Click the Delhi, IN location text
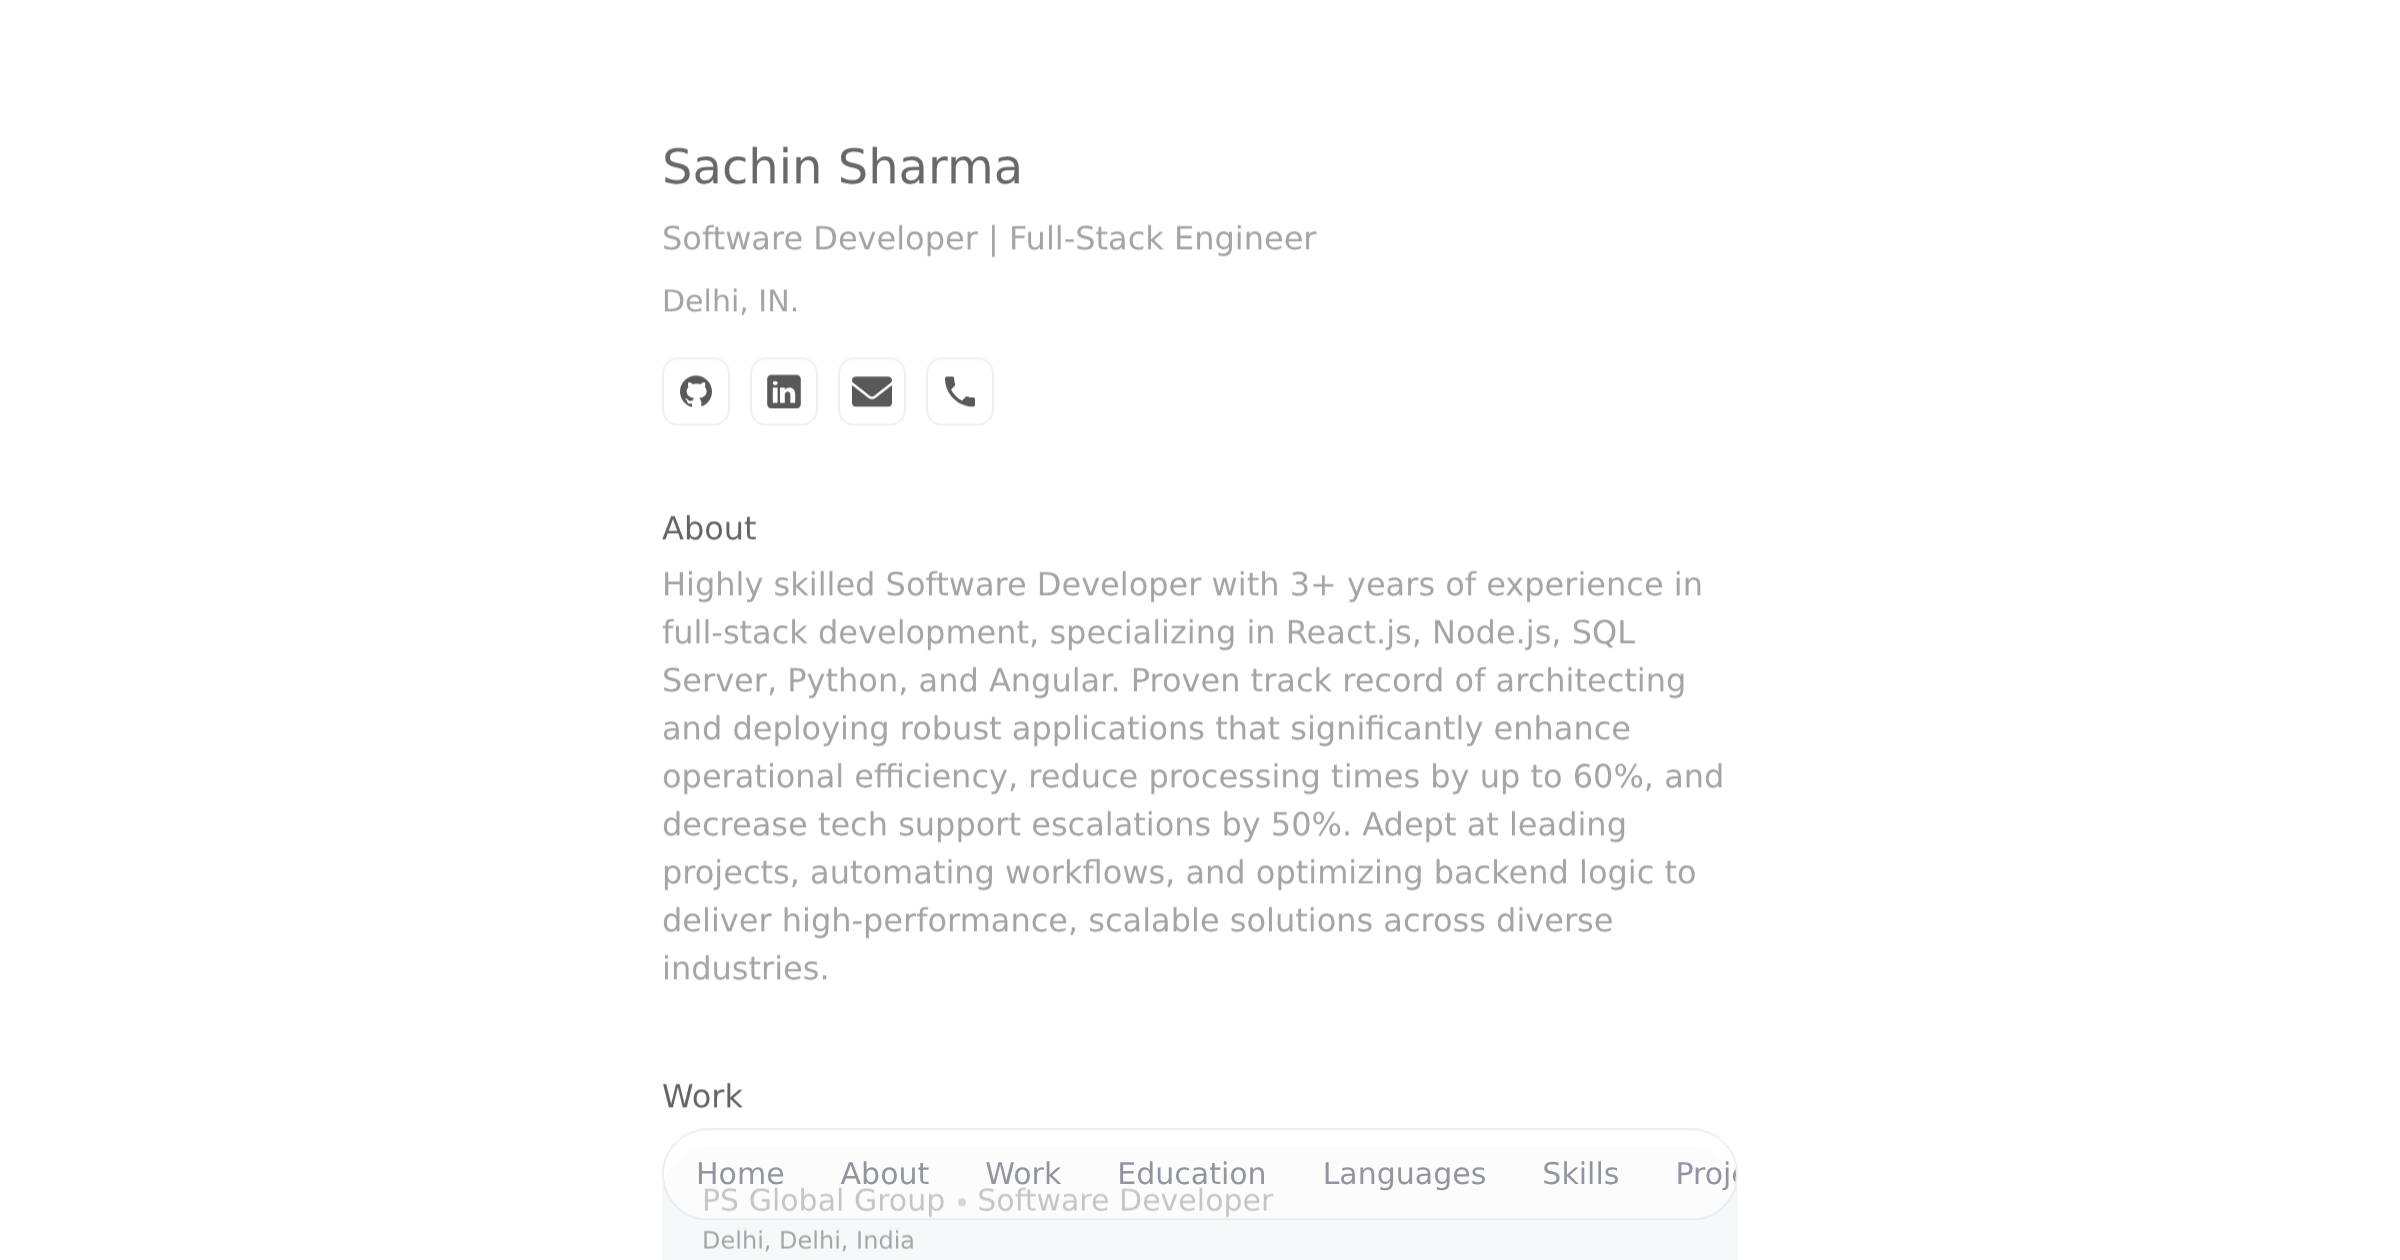Viewport: 2400px width, 1260px height. point(730,299)
